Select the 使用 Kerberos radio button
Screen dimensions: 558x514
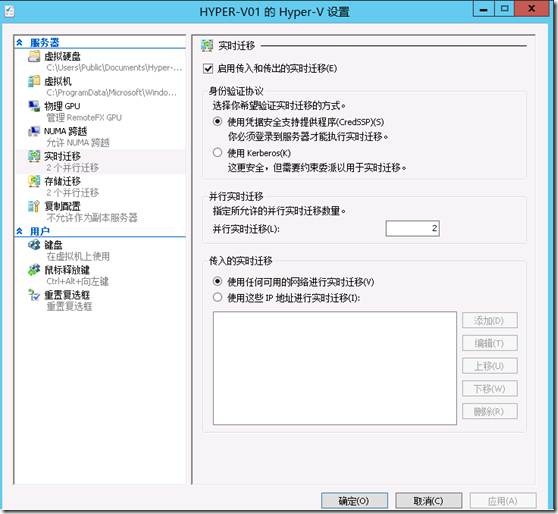click(217, 153)
